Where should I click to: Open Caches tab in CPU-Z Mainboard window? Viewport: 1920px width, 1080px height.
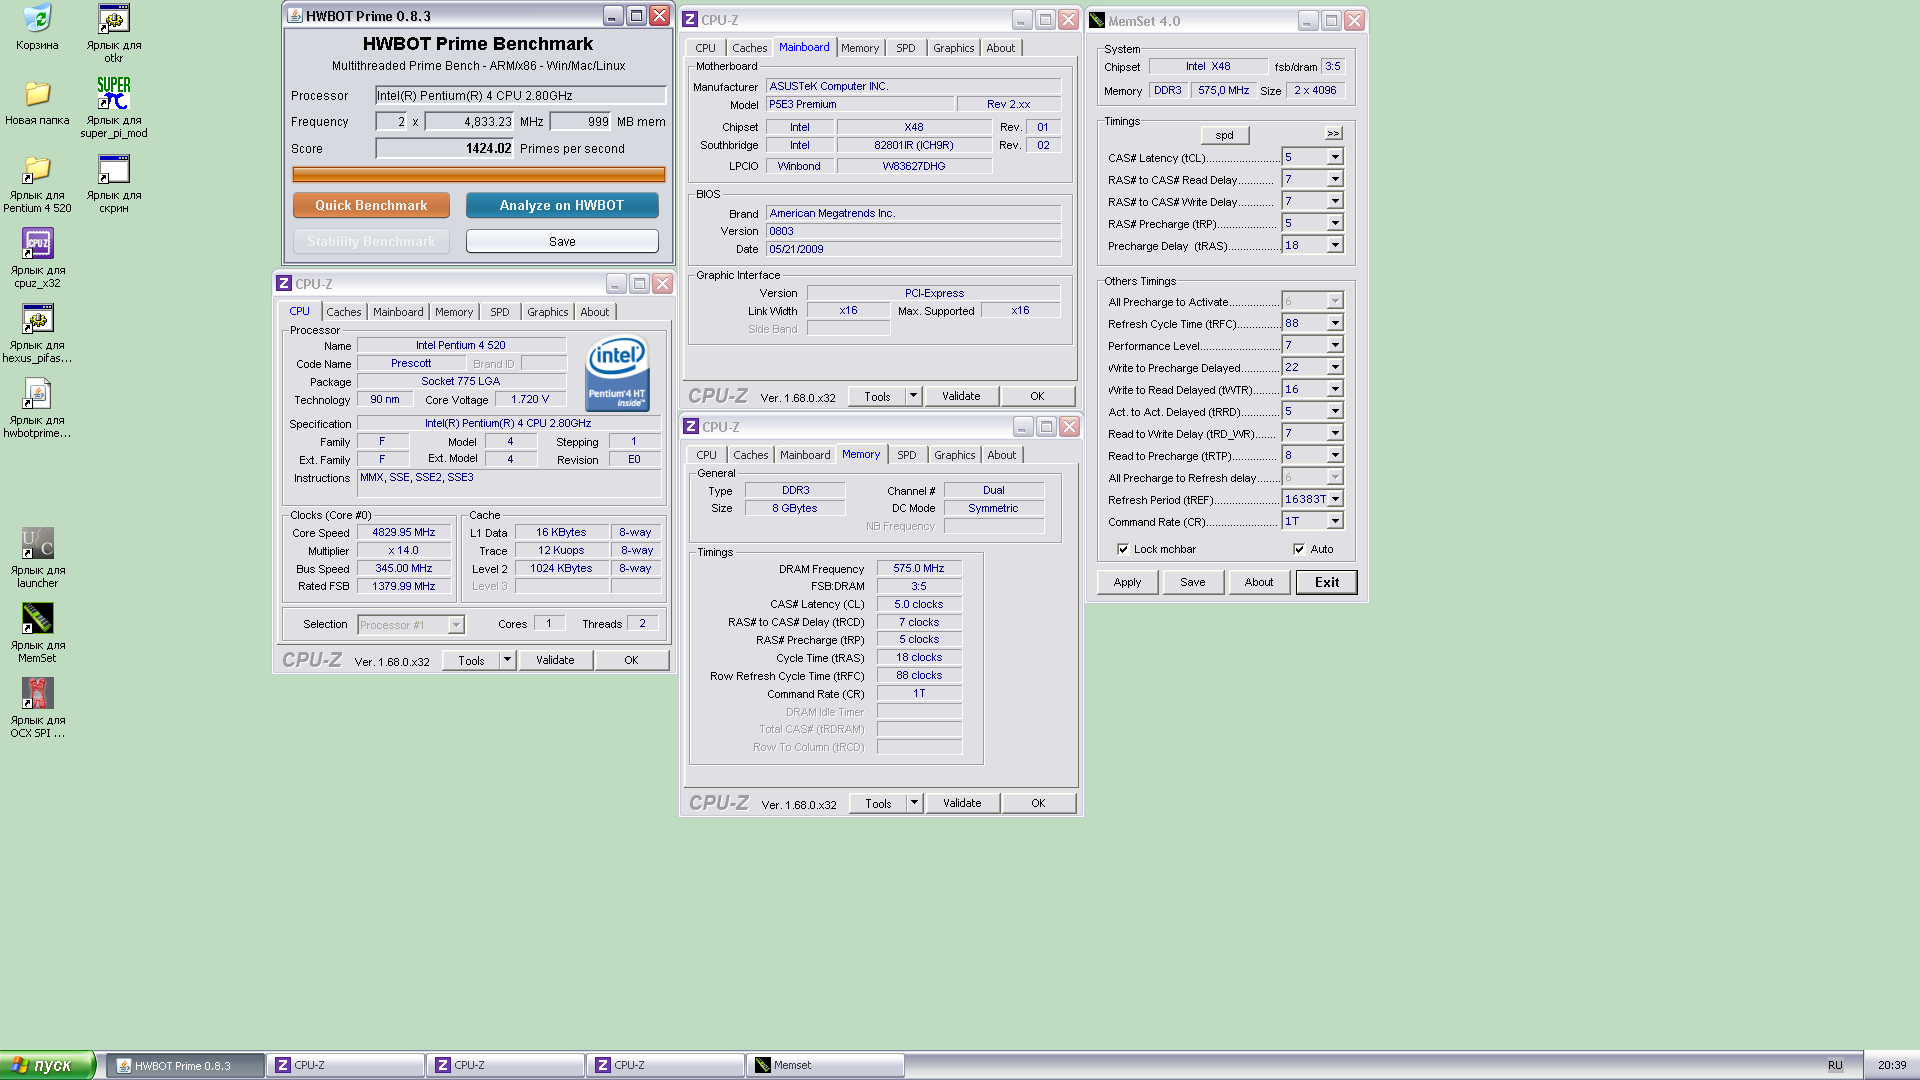749,48
